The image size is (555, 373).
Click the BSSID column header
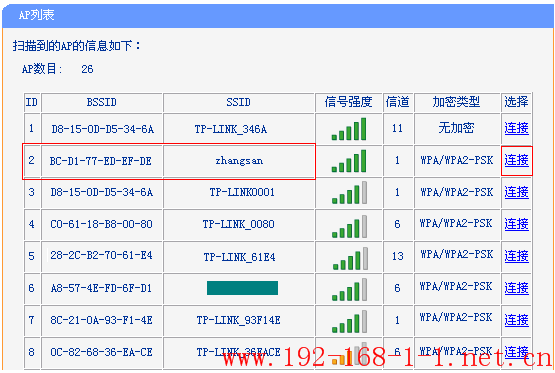102,102
